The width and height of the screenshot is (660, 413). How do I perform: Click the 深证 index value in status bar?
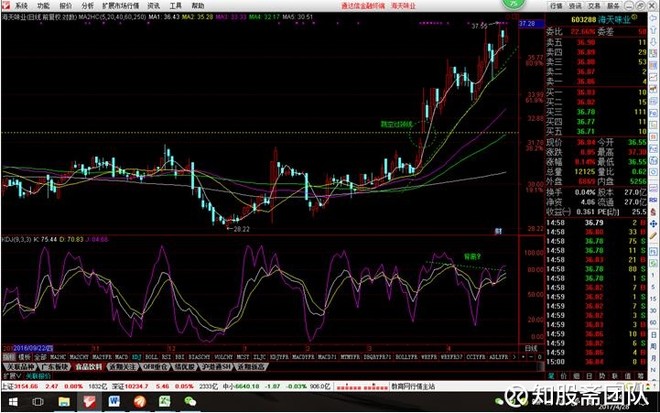pyautogui.click(x=136, y=386)
